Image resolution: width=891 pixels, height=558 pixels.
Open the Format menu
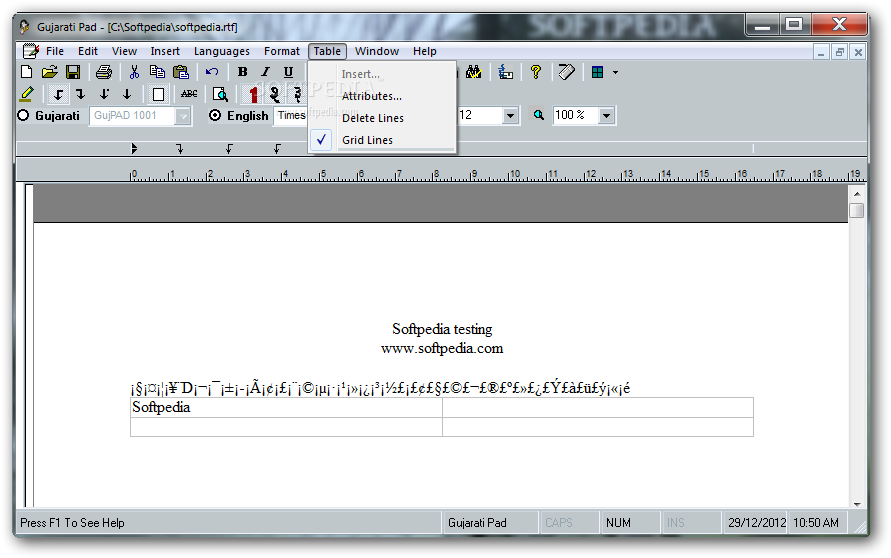282,51
